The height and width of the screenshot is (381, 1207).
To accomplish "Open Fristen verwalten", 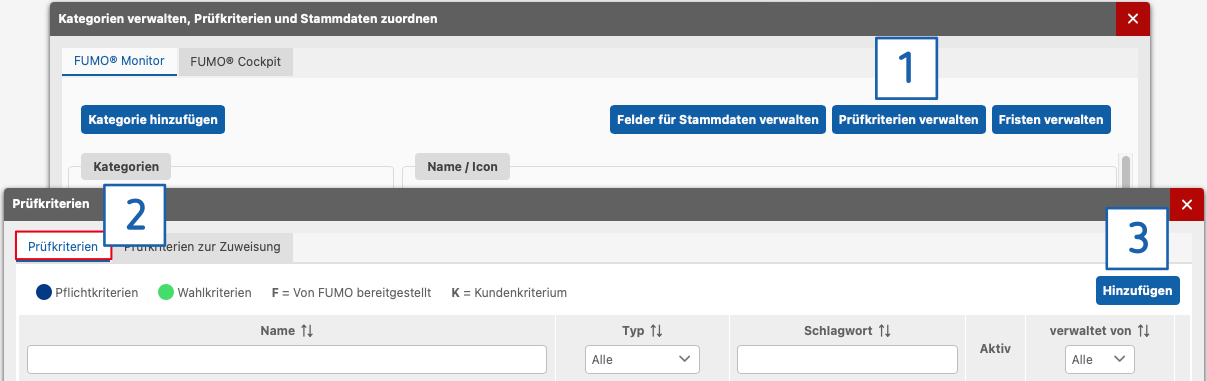I will pos(1051,119).
